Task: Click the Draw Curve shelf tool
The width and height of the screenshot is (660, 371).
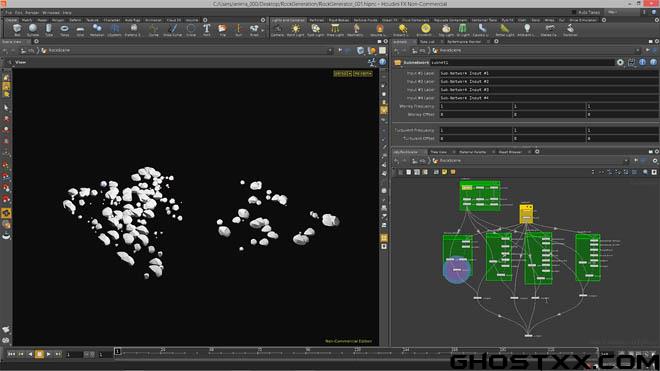Action: 173,29
